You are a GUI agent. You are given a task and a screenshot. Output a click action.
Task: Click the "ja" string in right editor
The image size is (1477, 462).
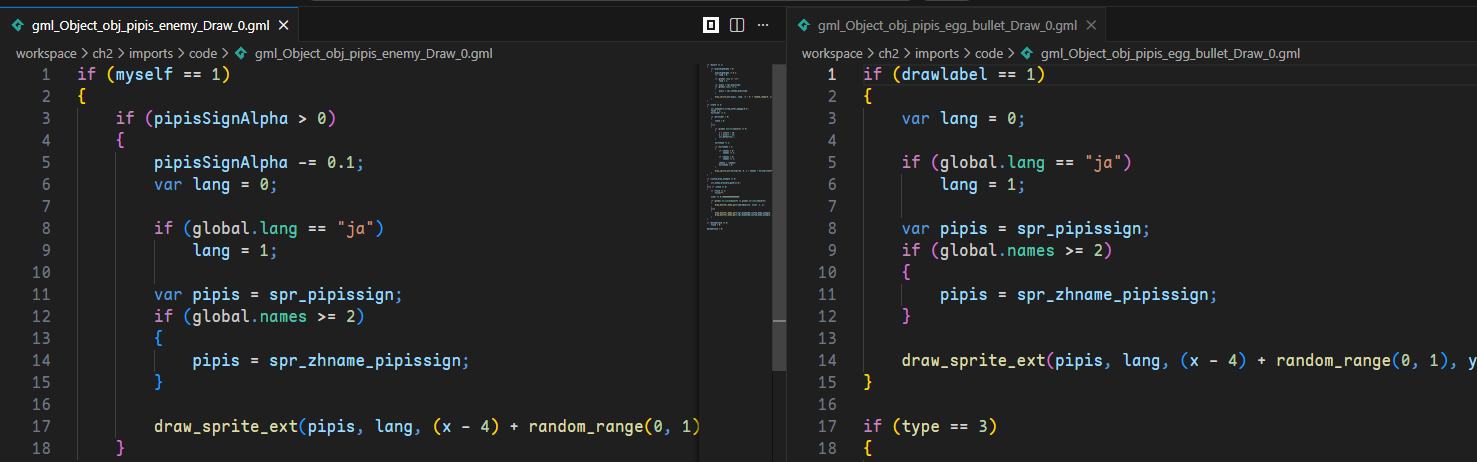click(1102, 163)
